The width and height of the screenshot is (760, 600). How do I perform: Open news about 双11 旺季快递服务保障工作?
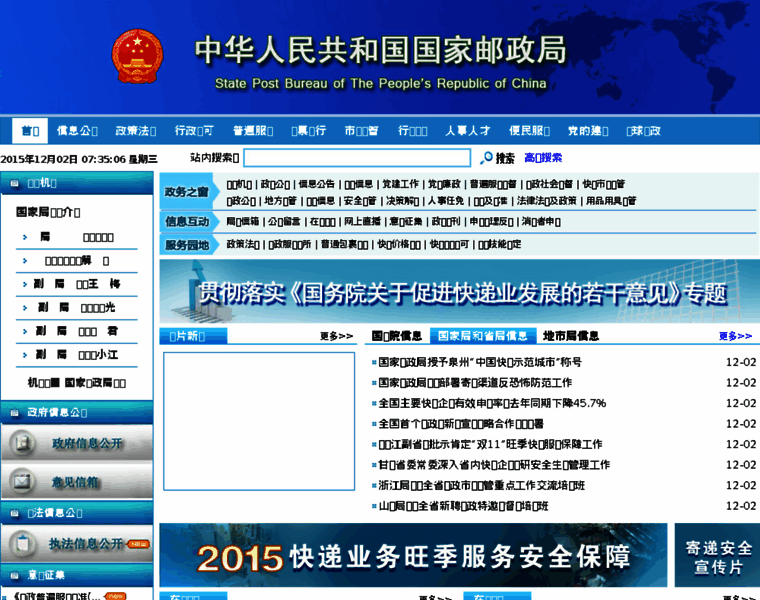(x=490, y=444)
